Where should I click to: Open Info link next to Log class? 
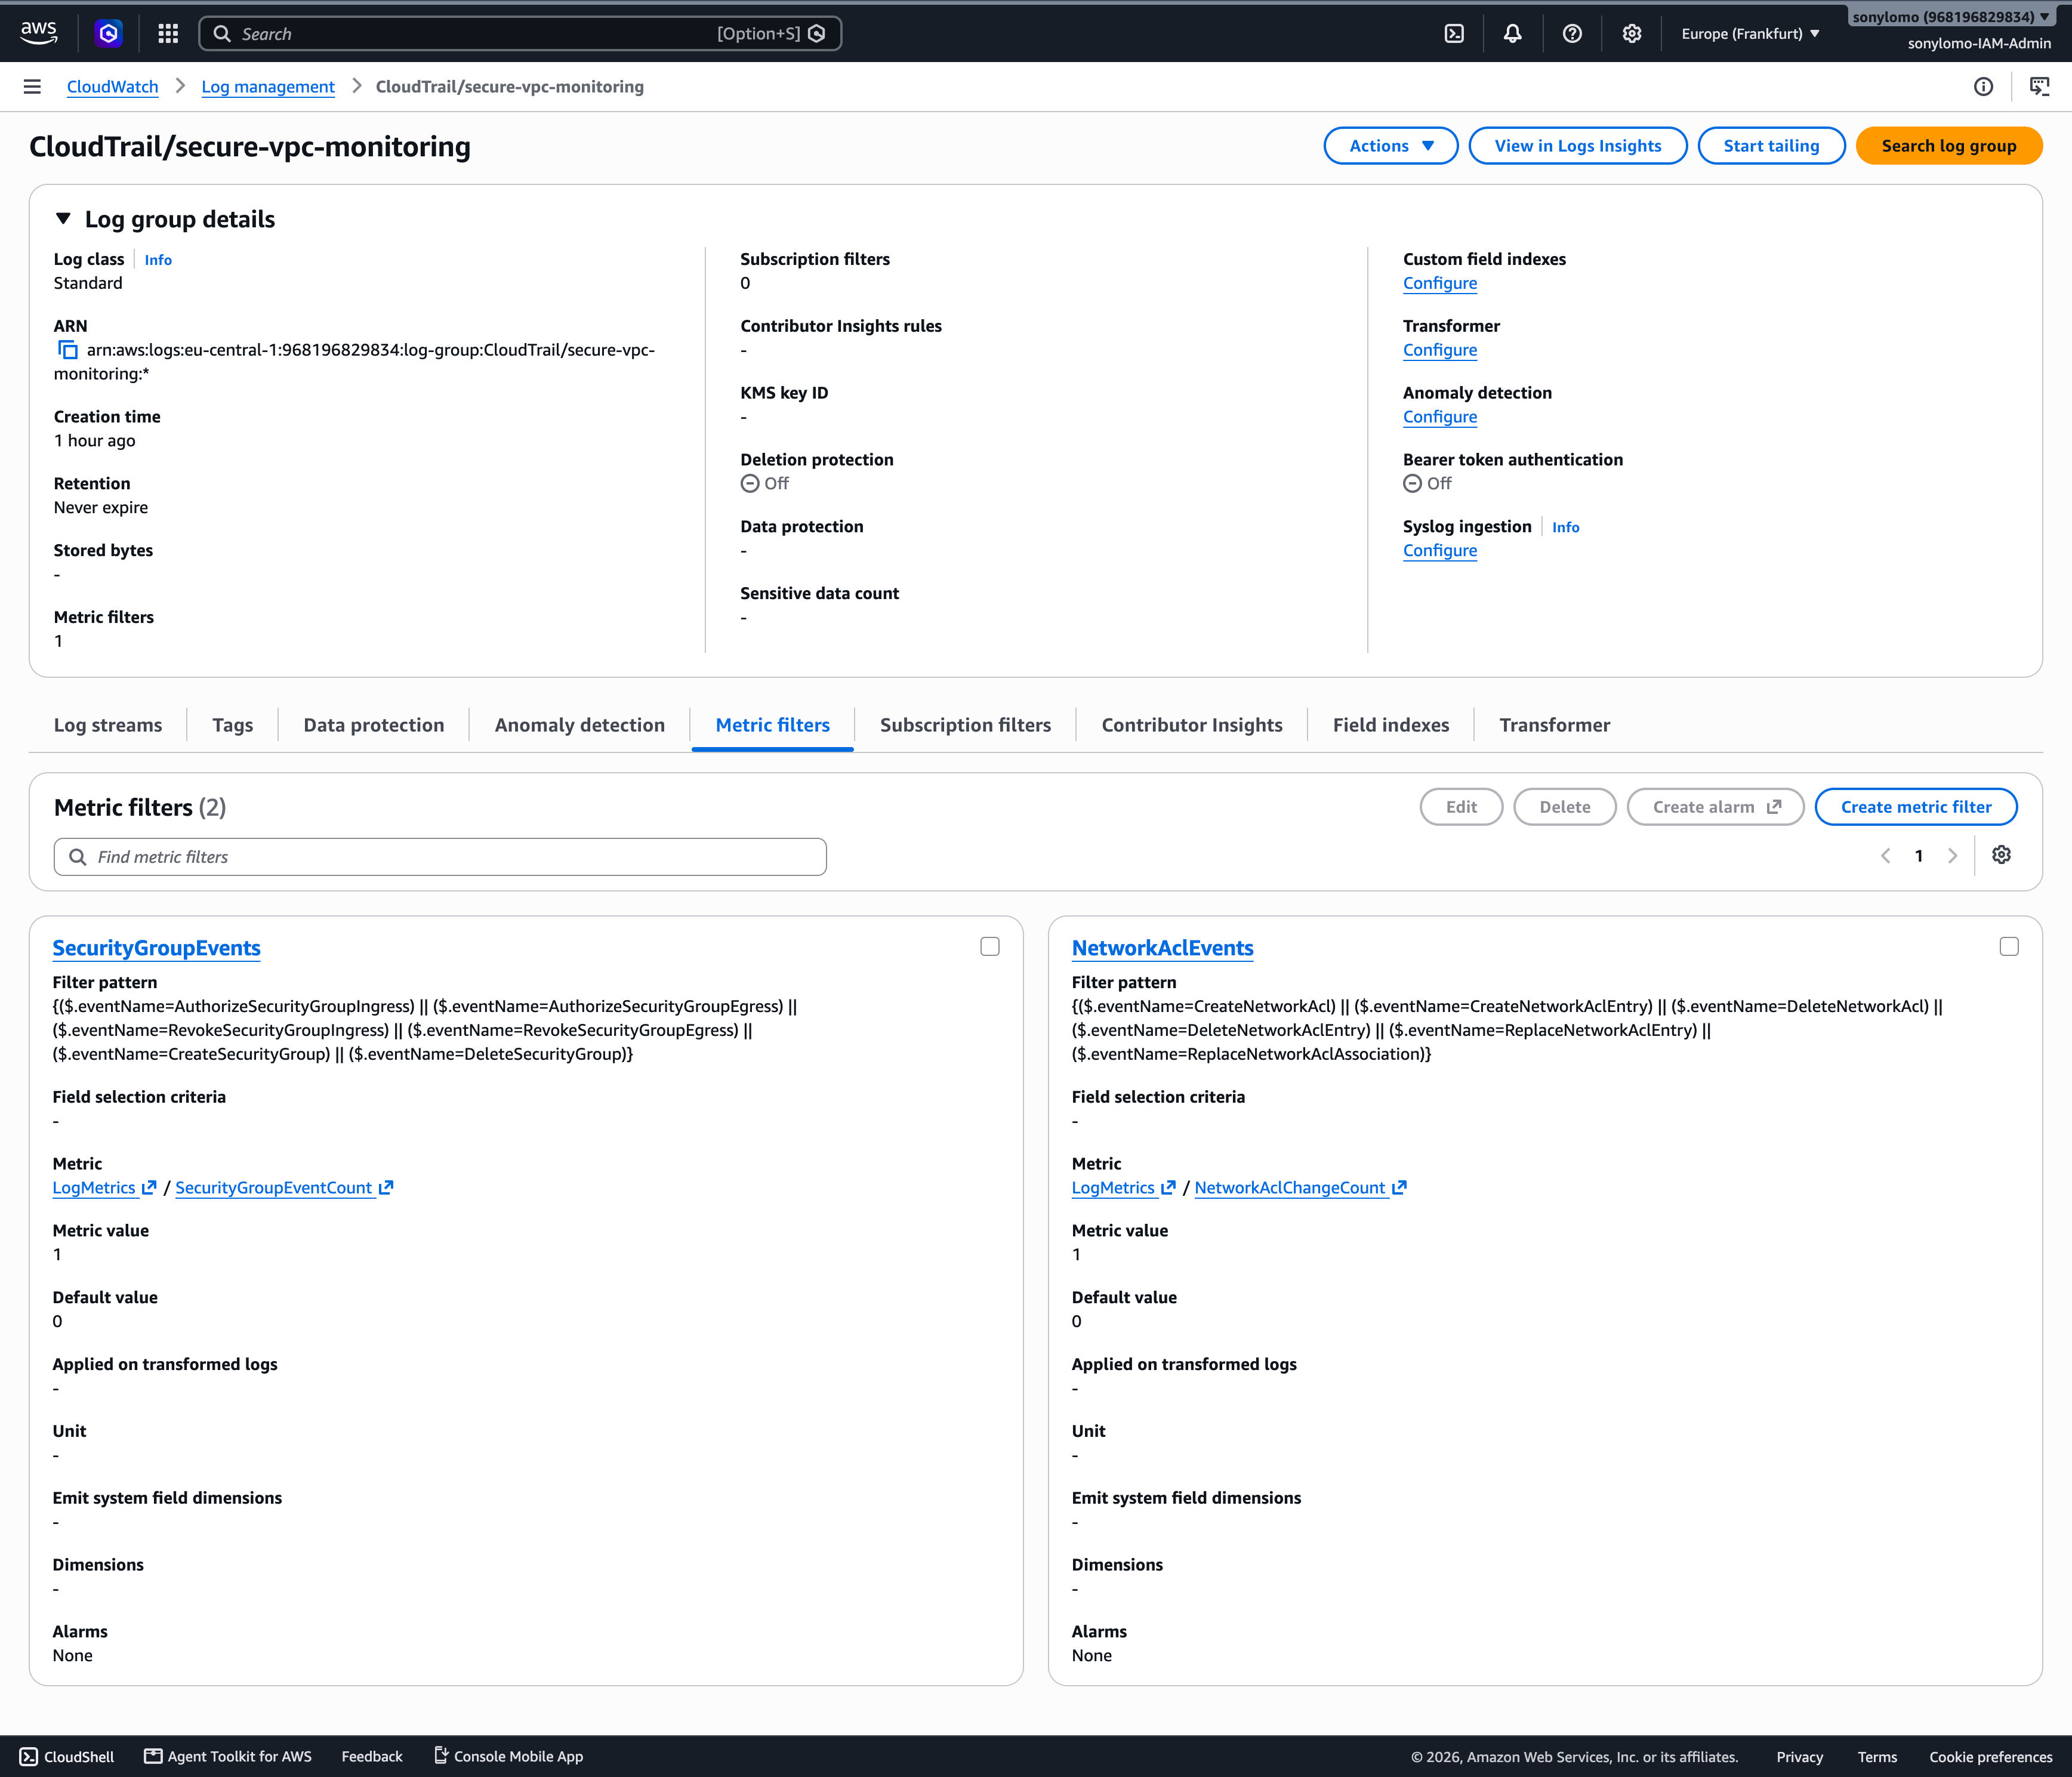158,260
